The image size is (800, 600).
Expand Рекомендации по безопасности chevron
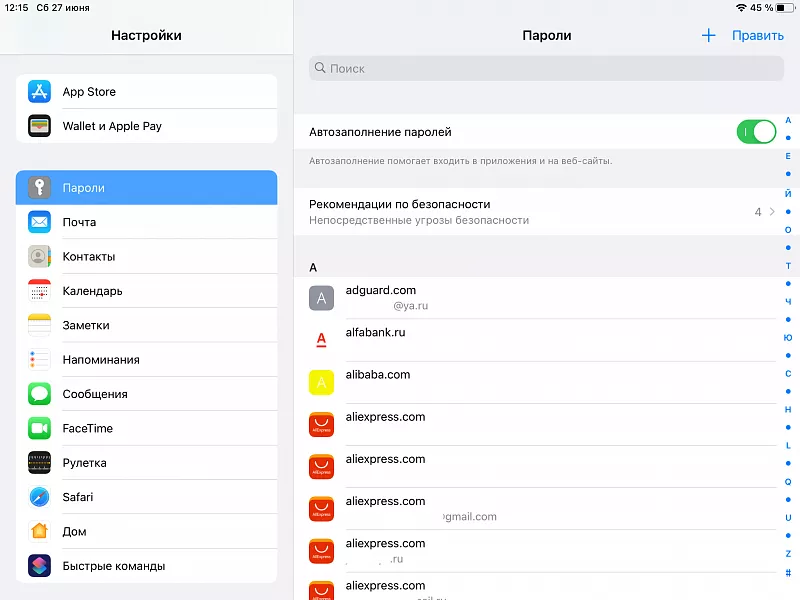[x=772, y=212]
